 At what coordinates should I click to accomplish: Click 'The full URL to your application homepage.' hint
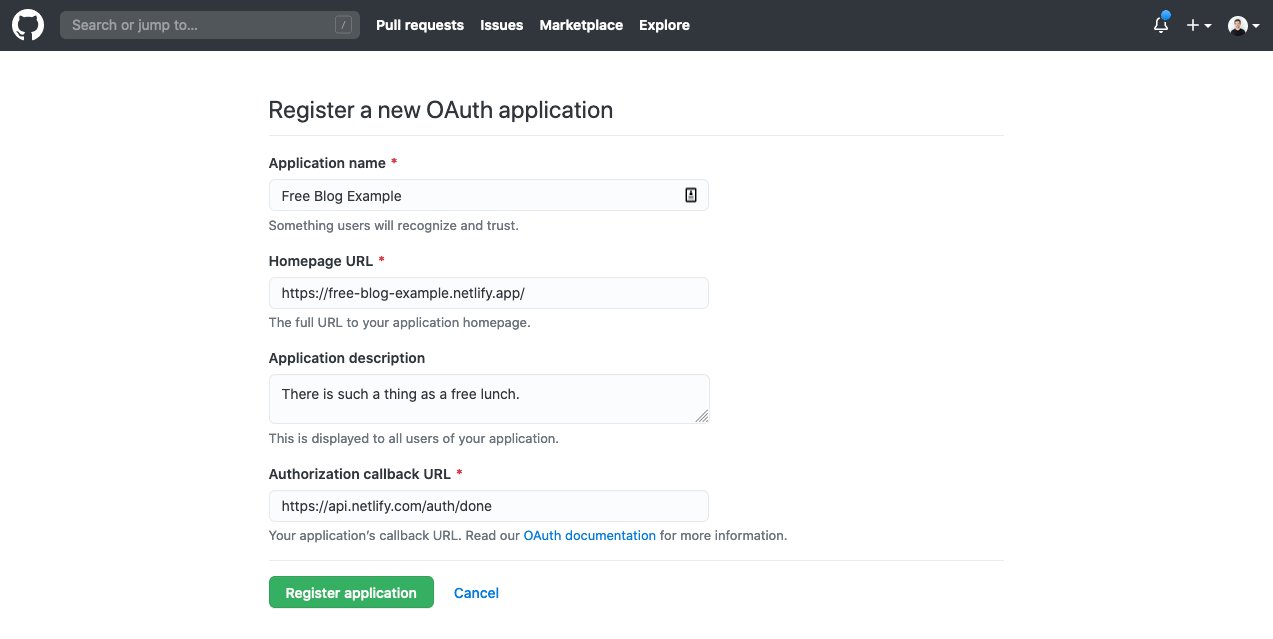click(400, 323)
